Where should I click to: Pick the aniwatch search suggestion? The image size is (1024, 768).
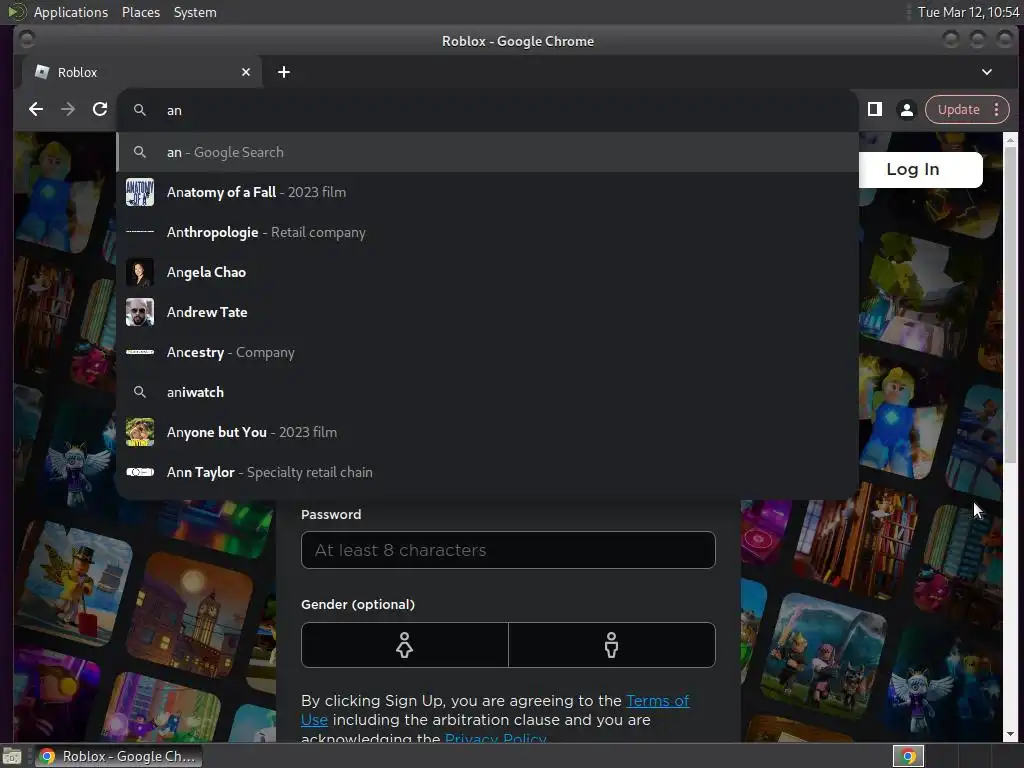click(x=487, y=392)
